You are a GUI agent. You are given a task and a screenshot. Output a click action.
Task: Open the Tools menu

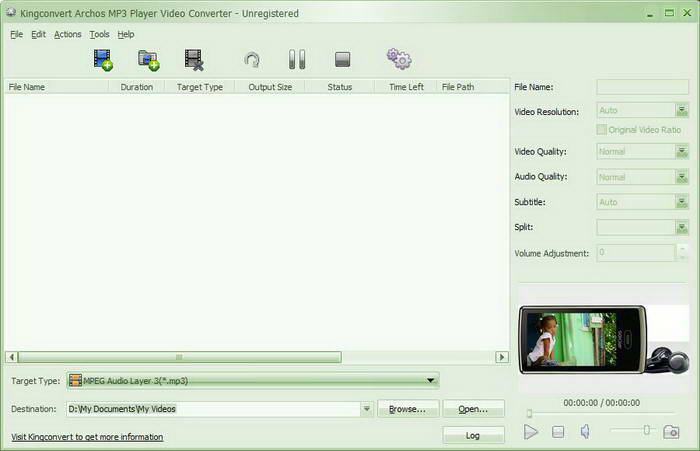coord(99,34)
